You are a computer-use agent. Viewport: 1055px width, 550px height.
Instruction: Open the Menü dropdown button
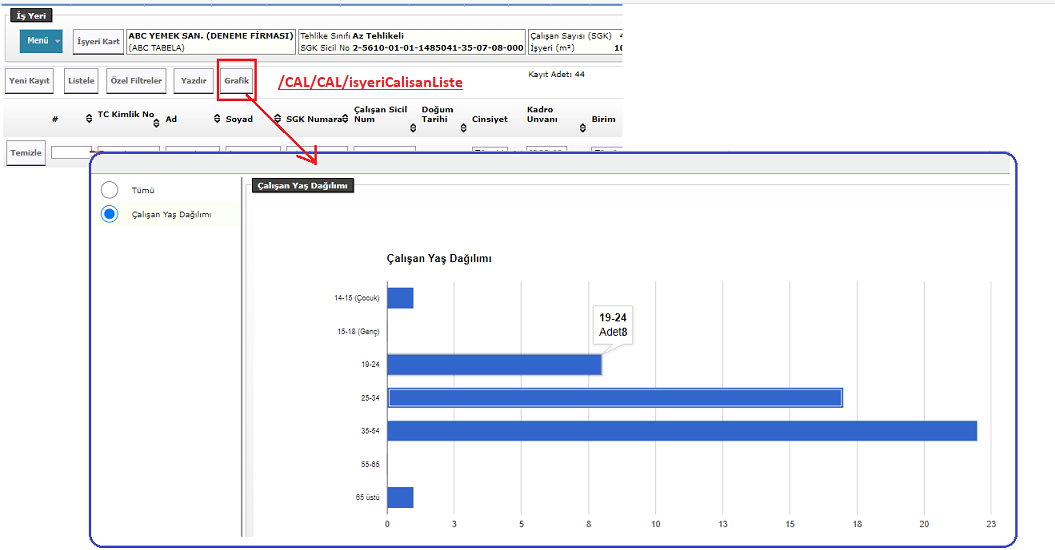click(x=41, y=41)
